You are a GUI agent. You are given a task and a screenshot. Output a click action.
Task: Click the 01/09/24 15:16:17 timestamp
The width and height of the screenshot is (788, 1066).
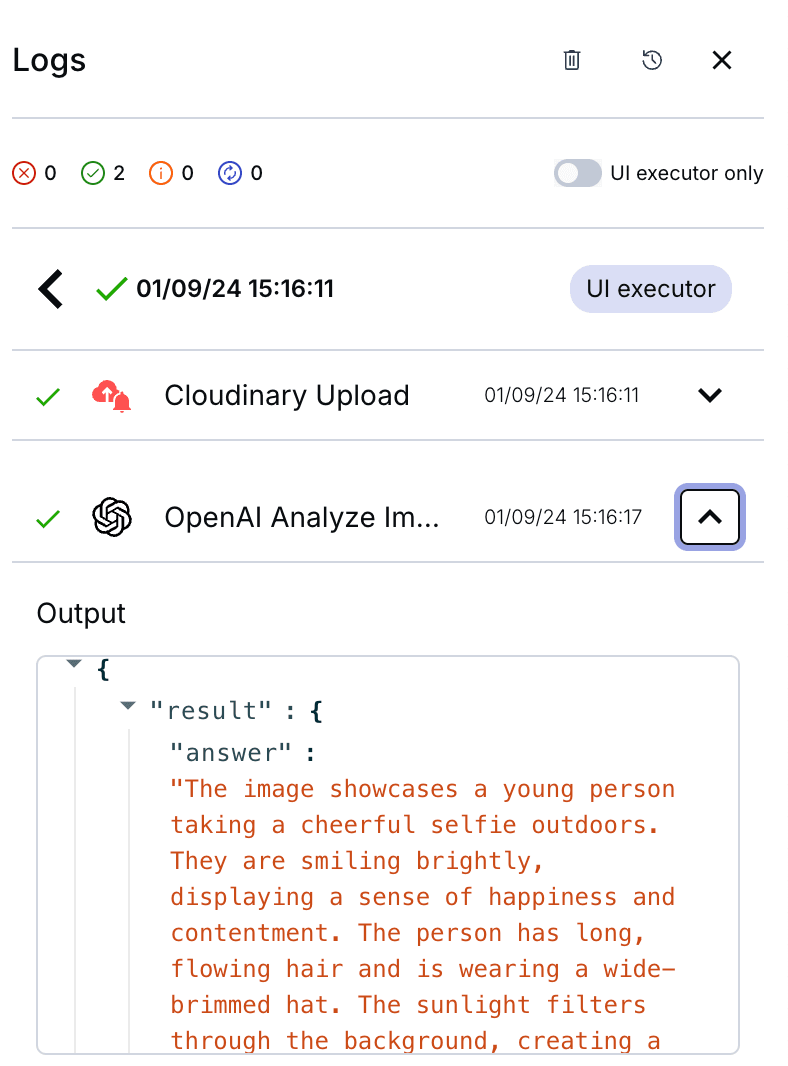pos(563,517)
